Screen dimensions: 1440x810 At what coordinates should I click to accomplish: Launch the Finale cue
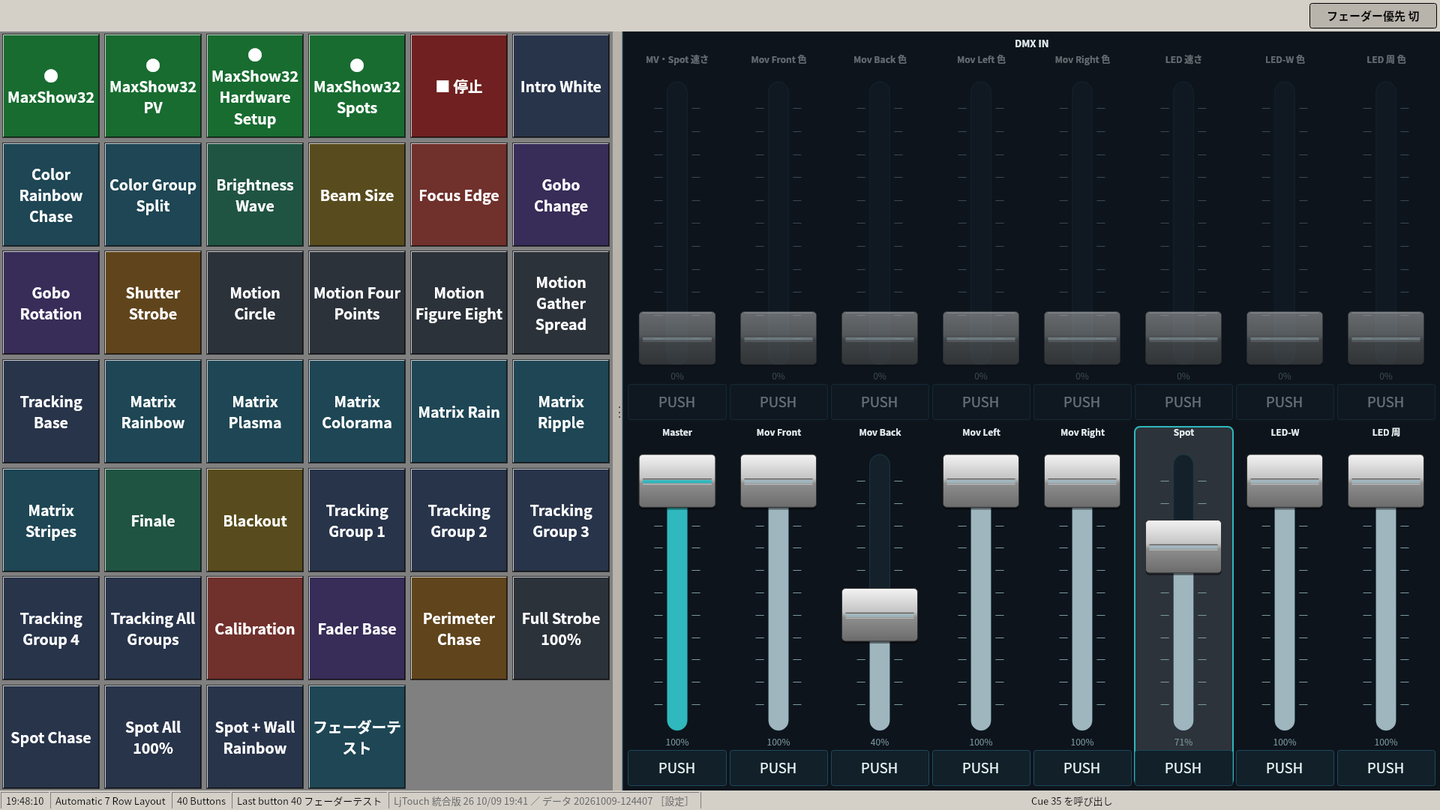point(153,520)
